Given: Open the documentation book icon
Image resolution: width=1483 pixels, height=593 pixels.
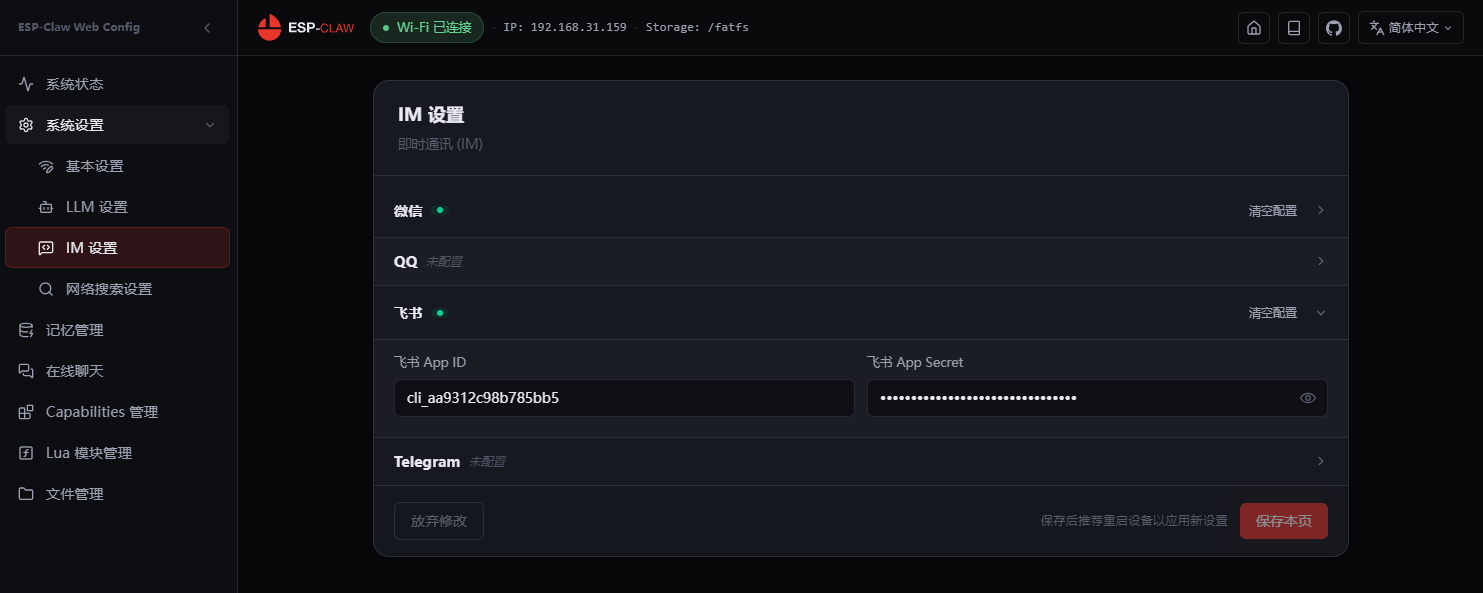Looking at the screenshot, I should pos(1294,28).
